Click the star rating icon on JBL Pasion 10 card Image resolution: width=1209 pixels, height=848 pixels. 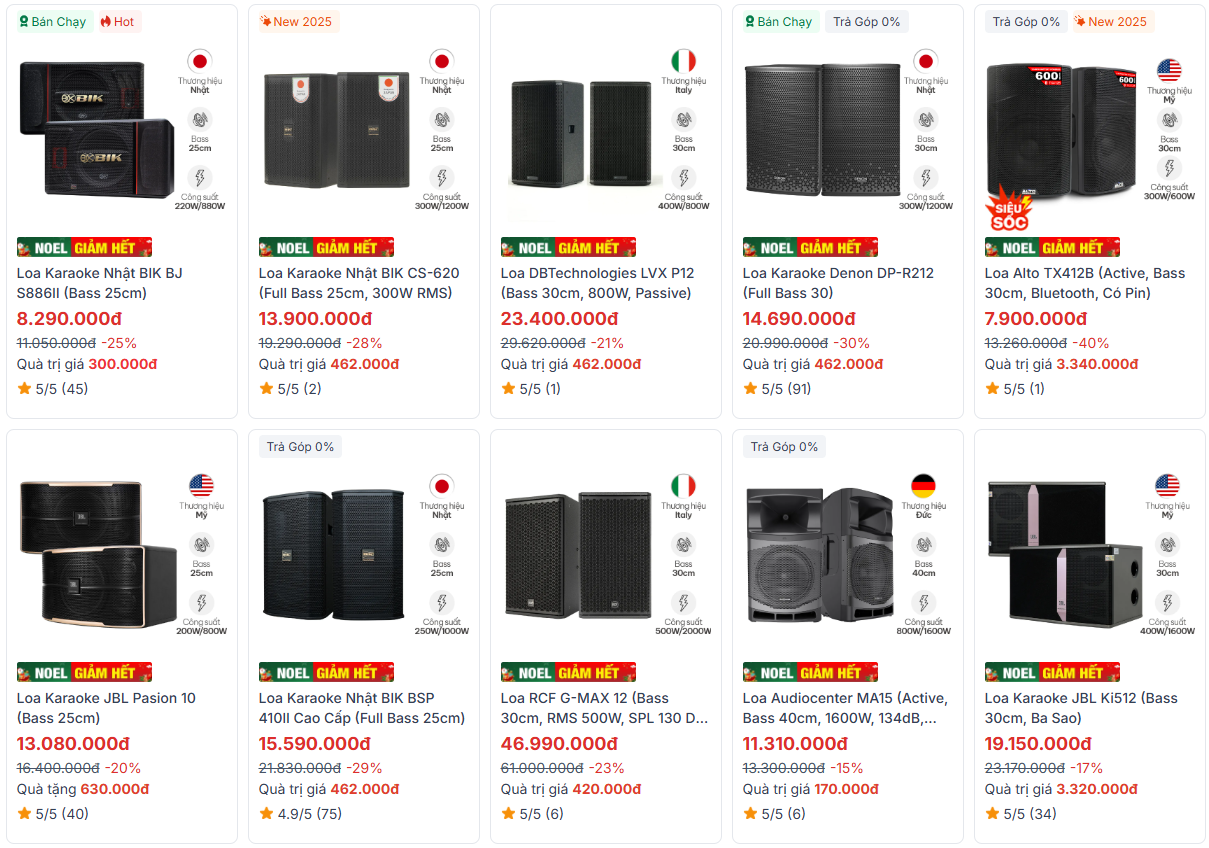24,814
